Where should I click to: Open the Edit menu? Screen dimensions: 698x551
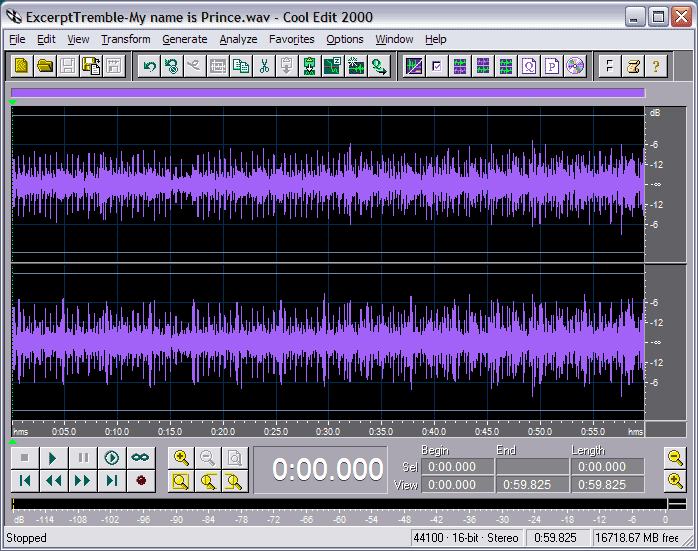[x=46, y=40]
